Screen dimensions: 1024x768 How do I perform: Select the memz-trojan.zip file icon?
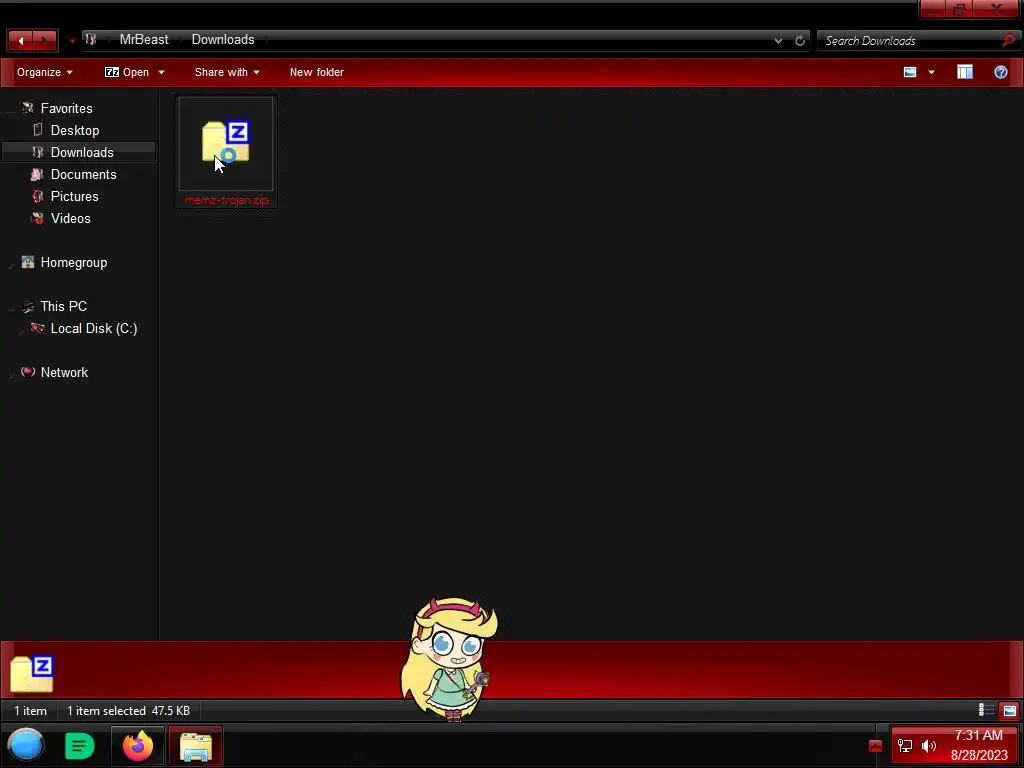226,142
